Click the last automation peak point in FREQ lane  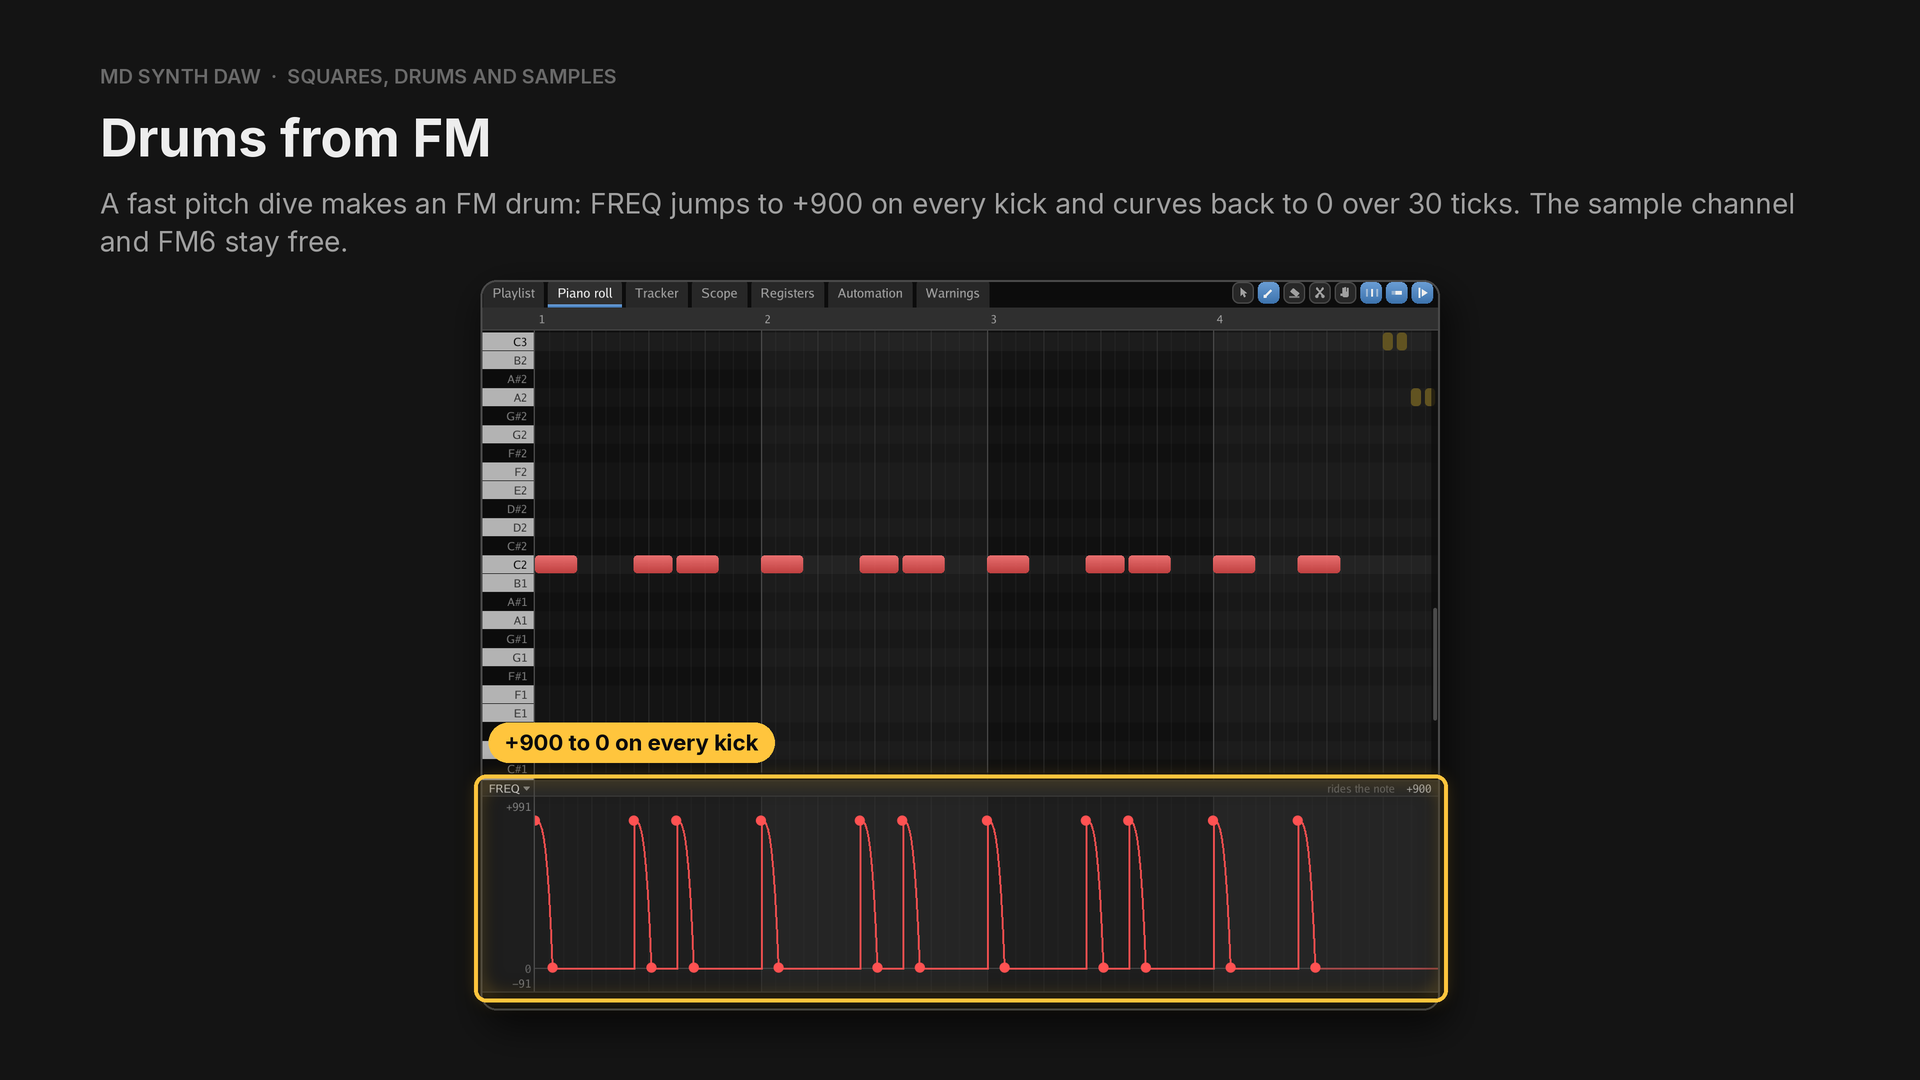(x=1298, y=821)
